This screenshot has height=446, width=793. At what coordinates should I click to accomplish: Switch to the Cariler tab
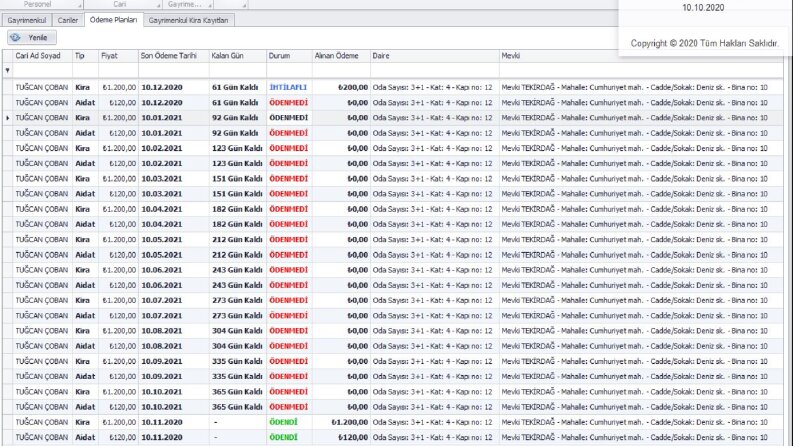[68, 20]
